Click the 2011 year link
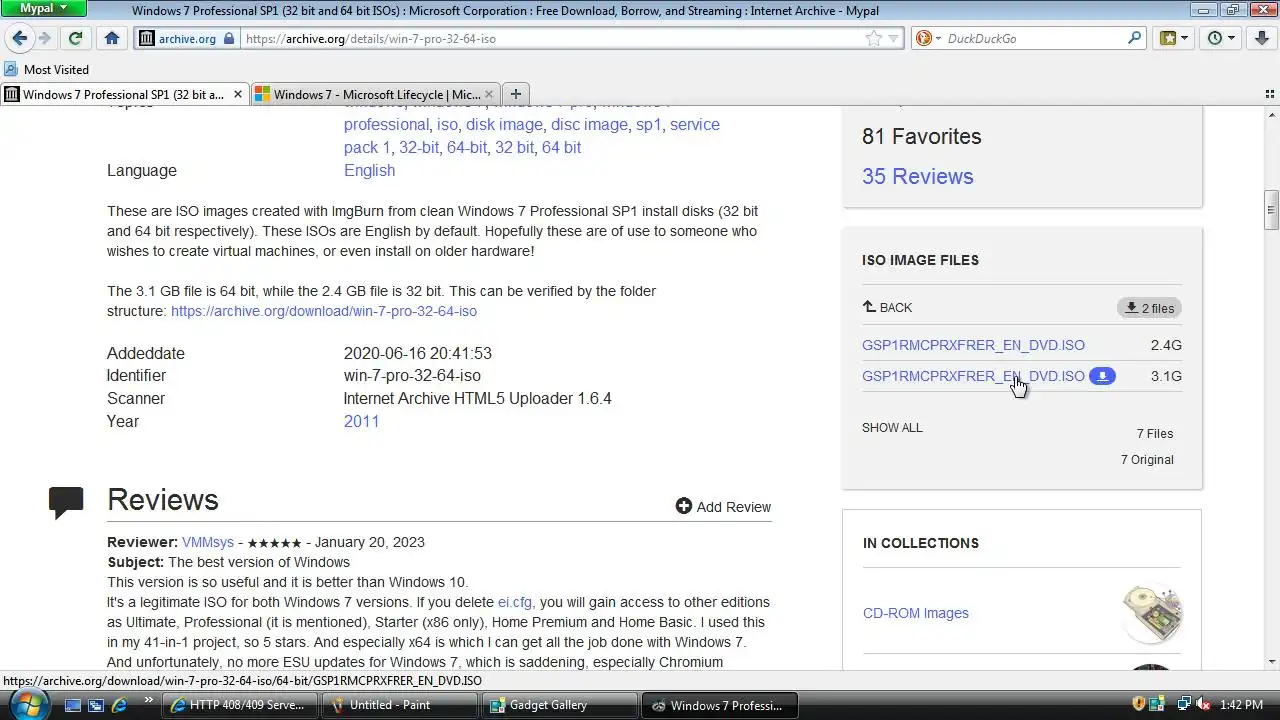The width and height of the screenshot is (1280, 720). (361, 421)
